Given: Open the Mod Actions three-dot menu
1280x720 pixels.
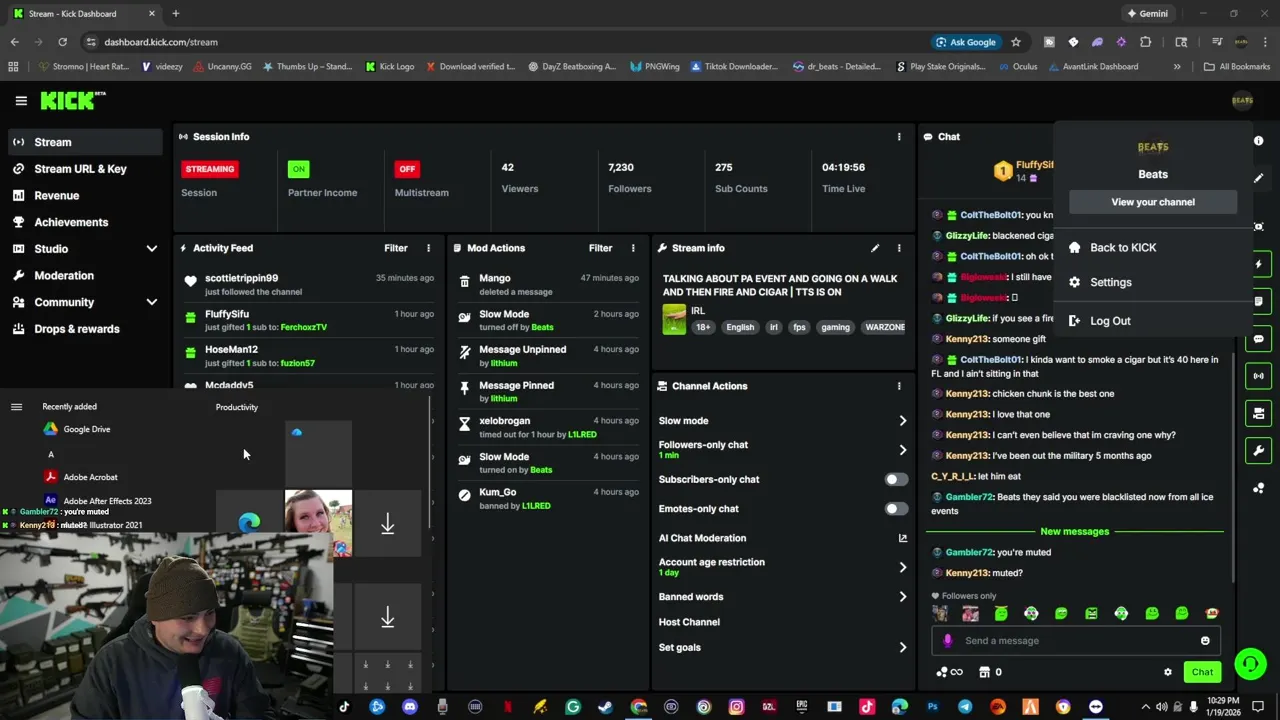Looking at the screenshot, I should click(x=633, y=248).
